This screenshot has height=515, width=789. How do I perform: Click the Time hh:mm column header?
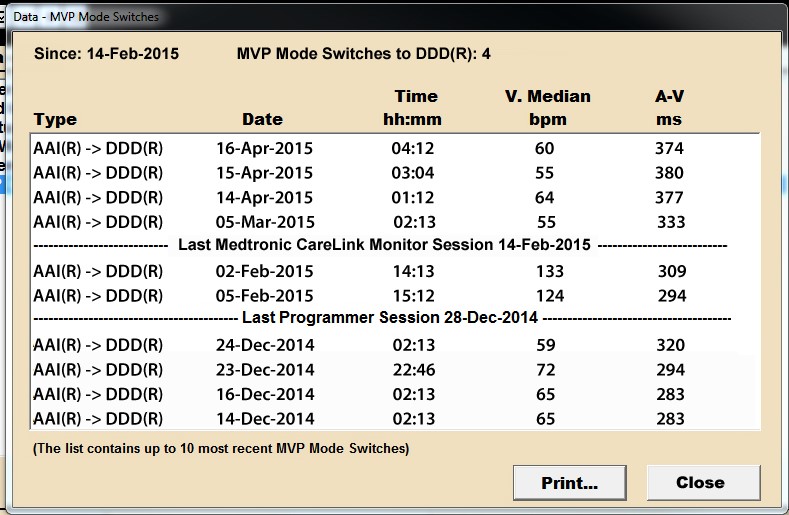click(416, 108)
